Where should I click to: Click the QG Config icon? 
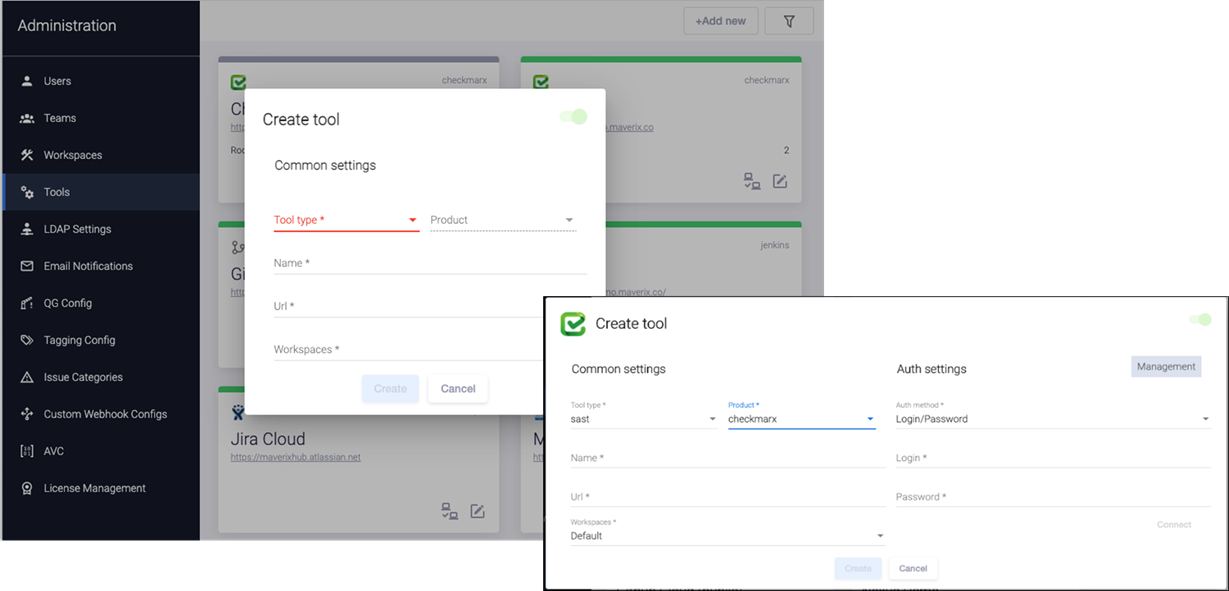(27, 303)
